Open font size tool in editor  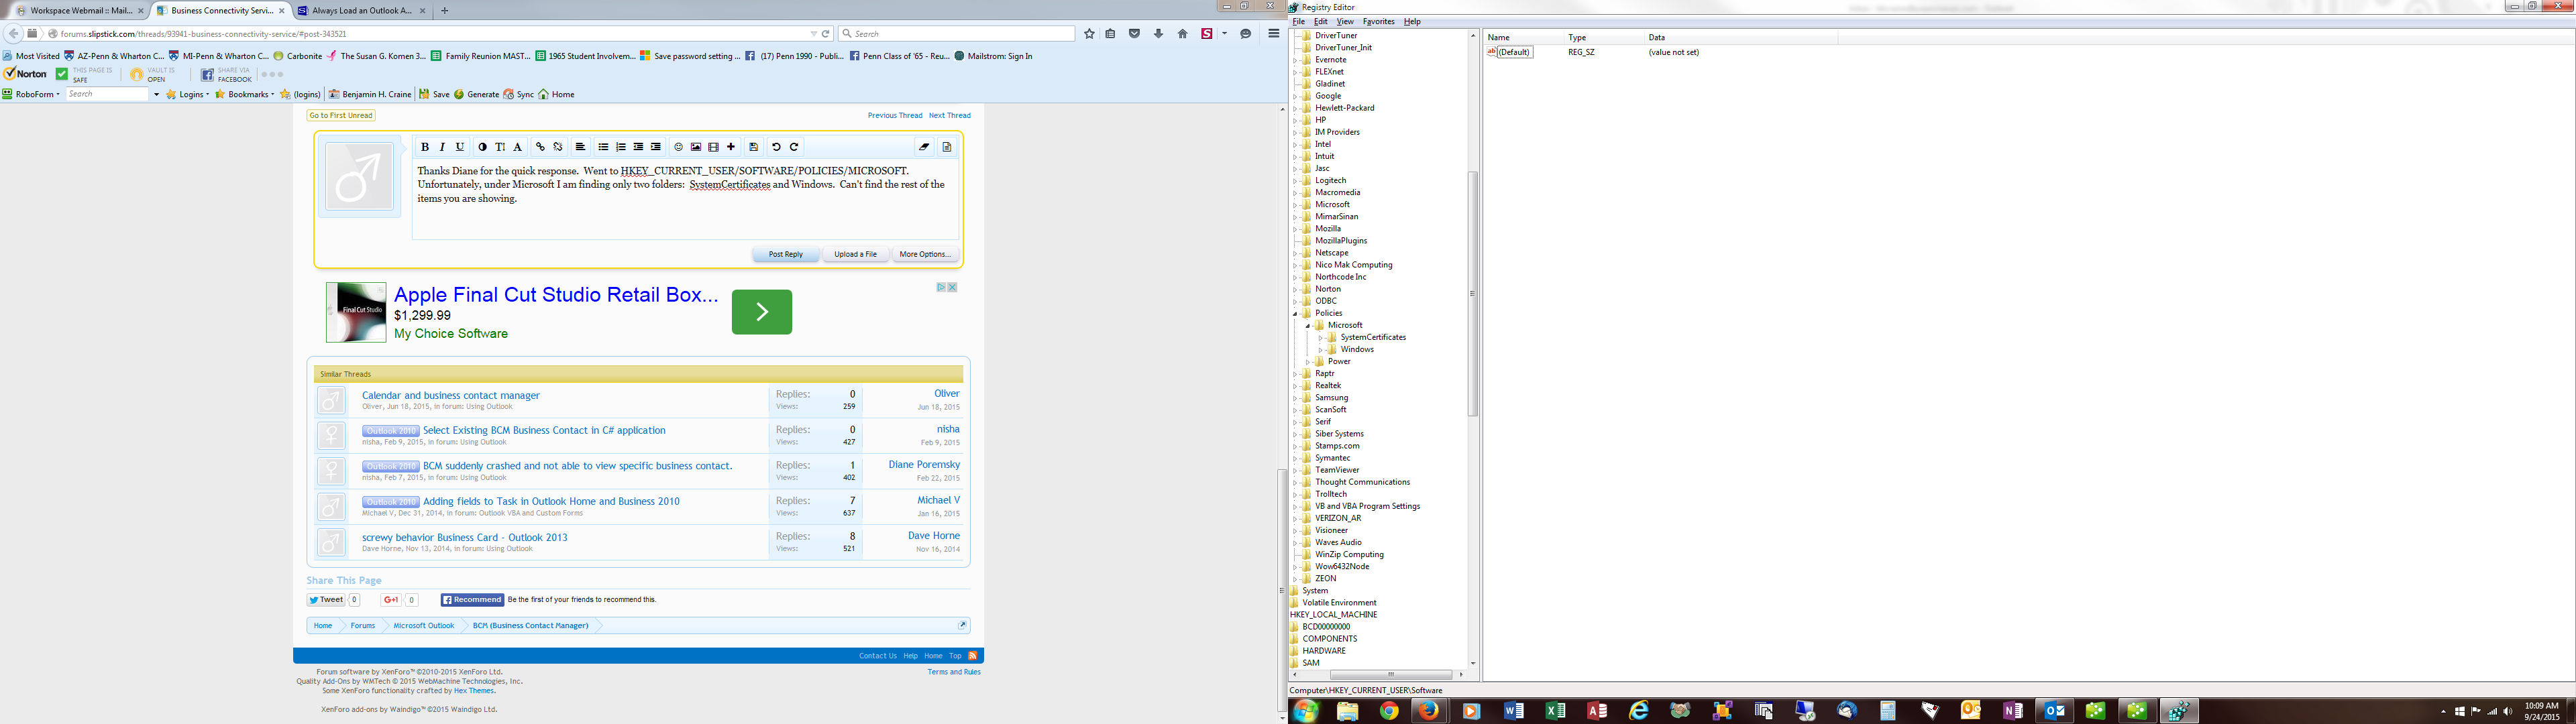coord(500,147)
